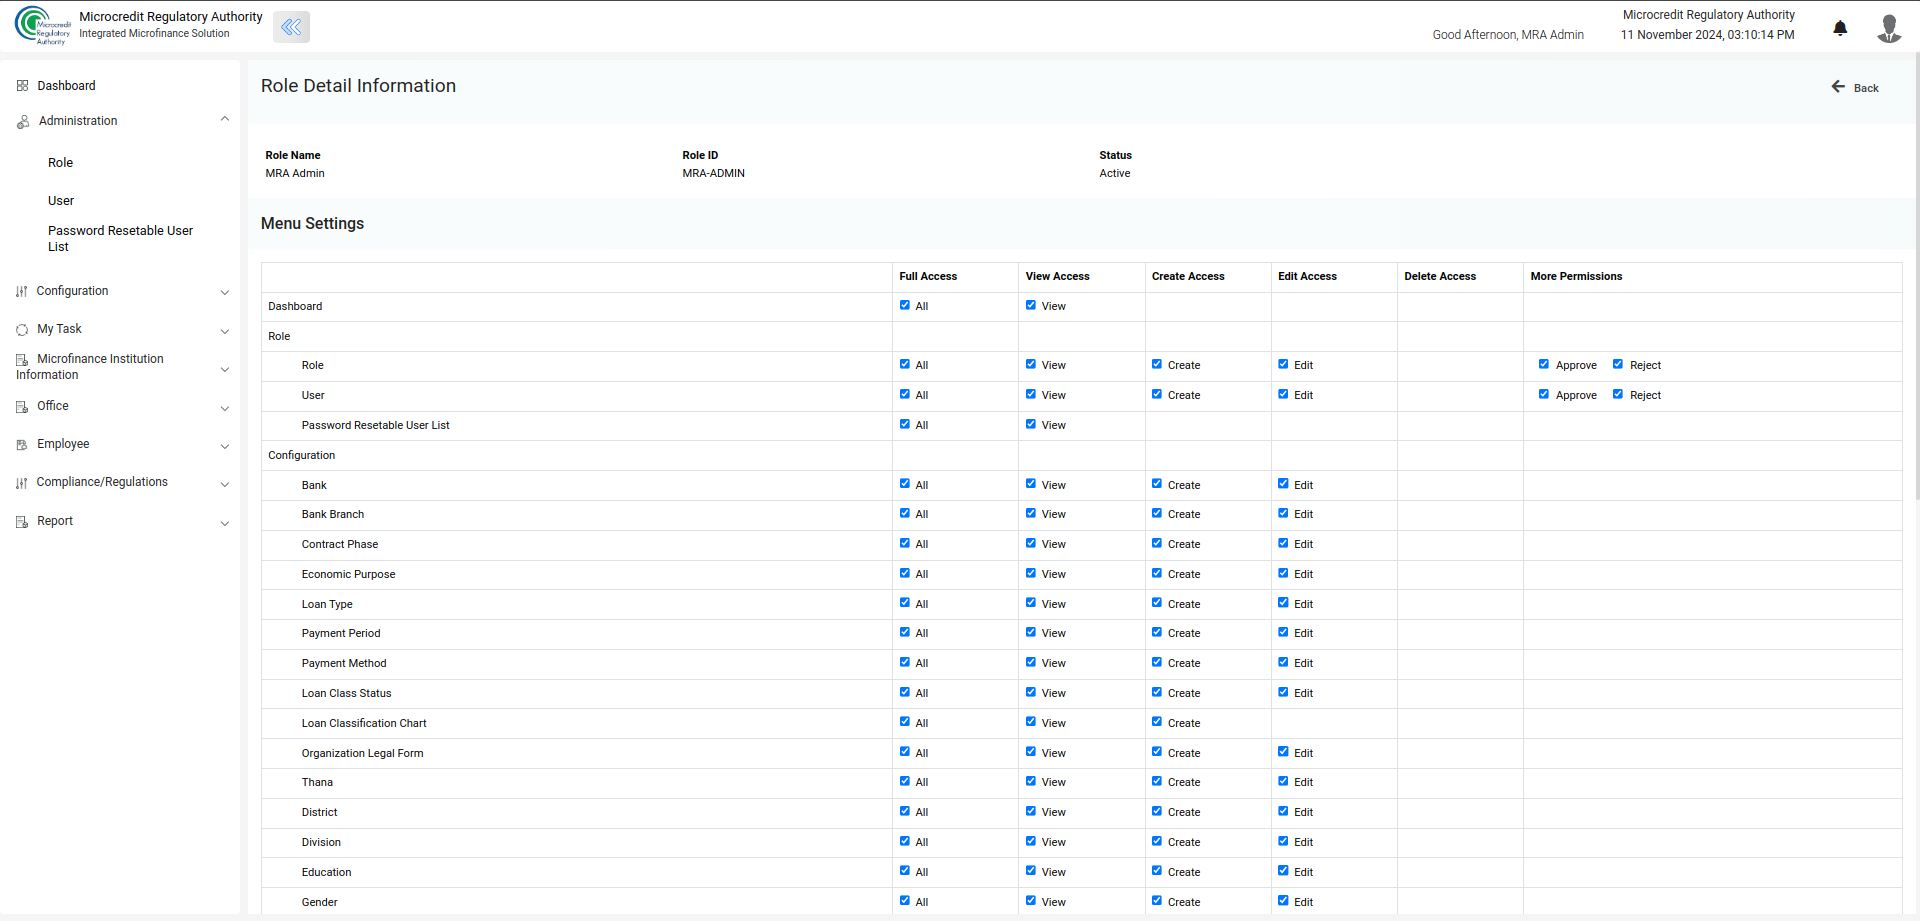This screenshot has width=1920, height=921.
Task: Click MRA-ADMIN Role ID value
Action: click(x=713, y=173)
